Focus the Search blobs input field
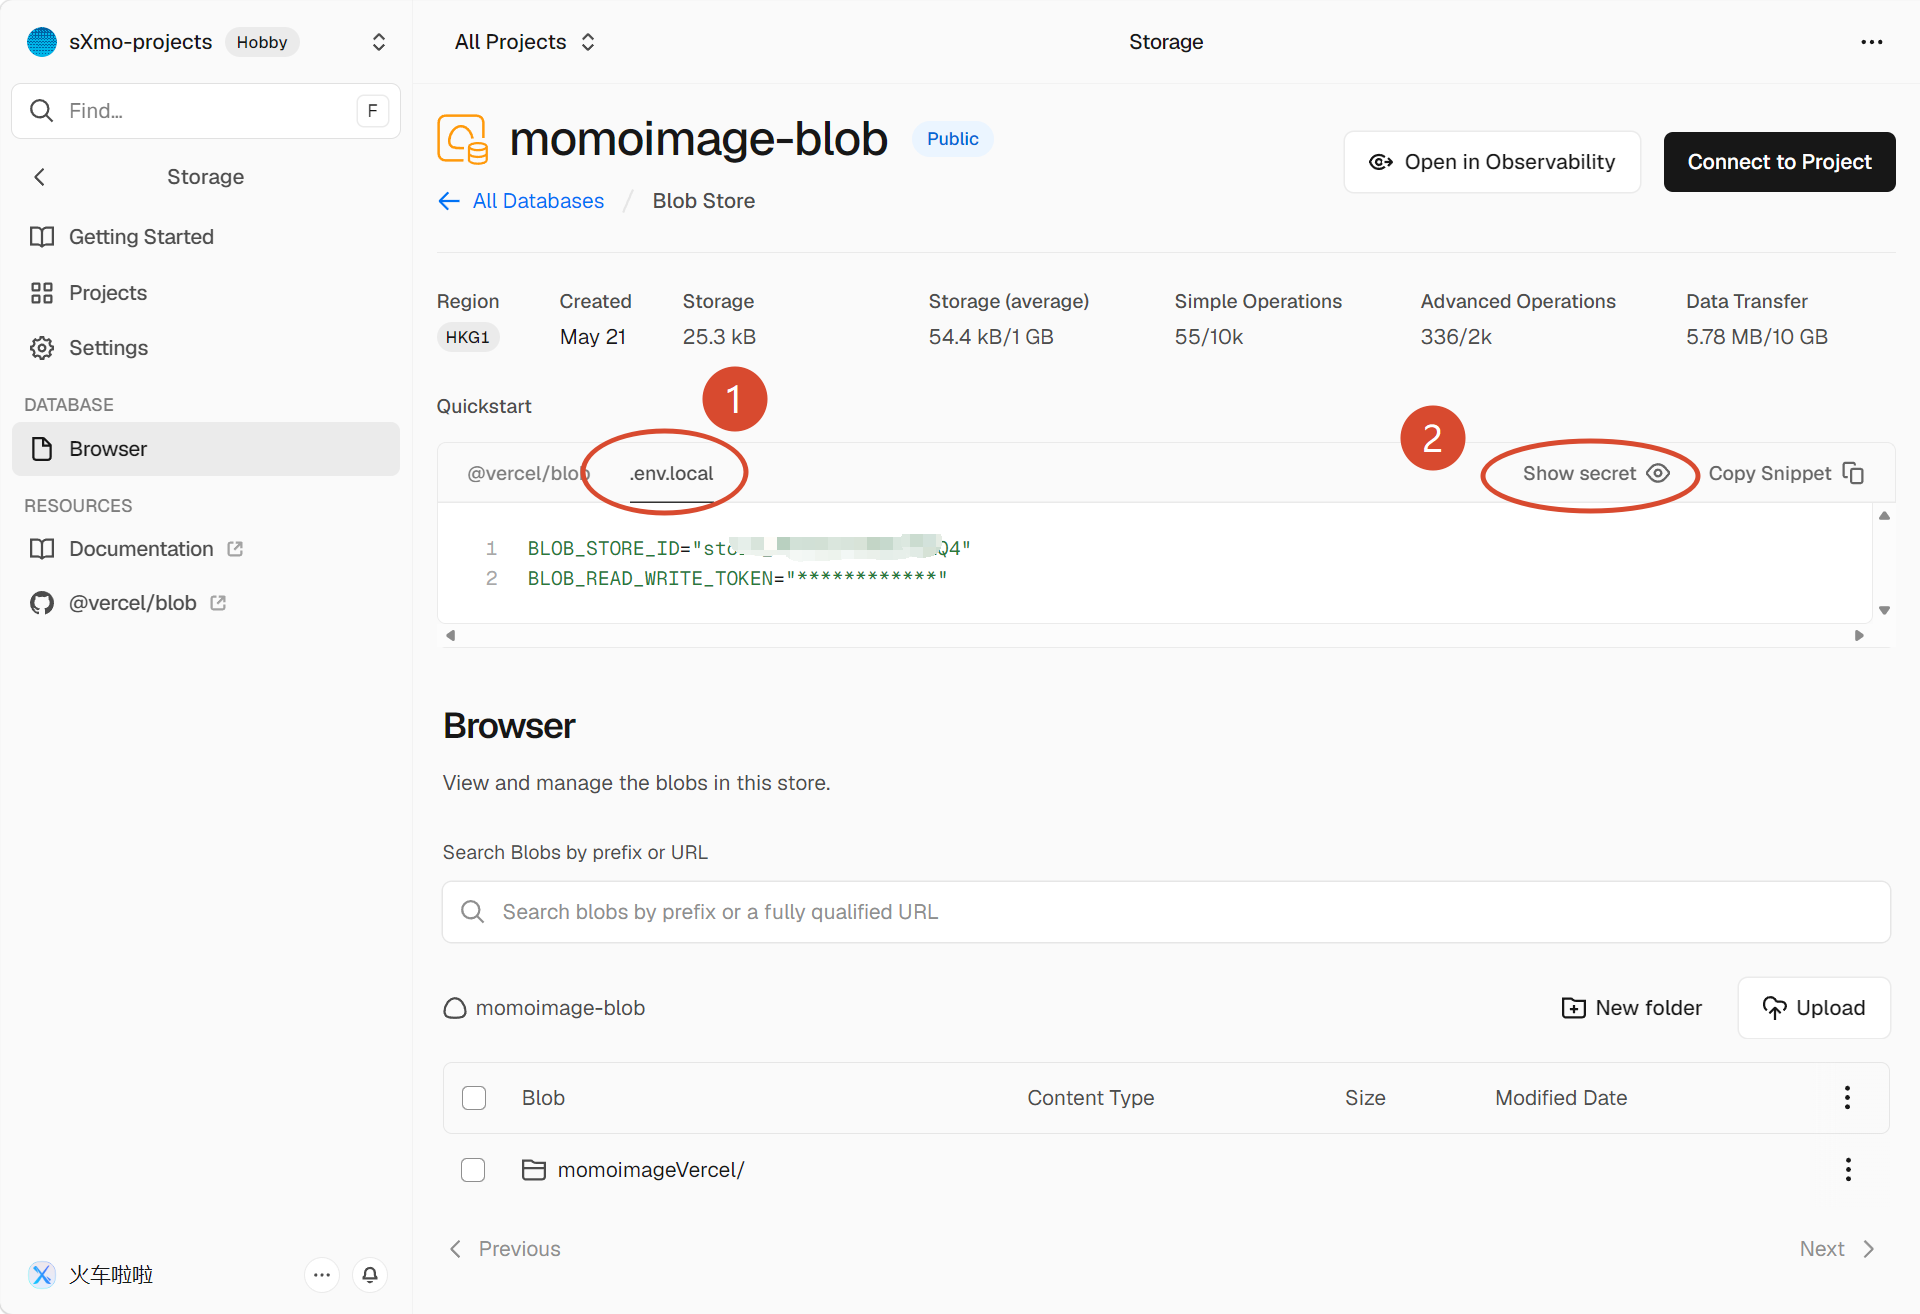Screen dimensions: 1920x1314 1166,912
